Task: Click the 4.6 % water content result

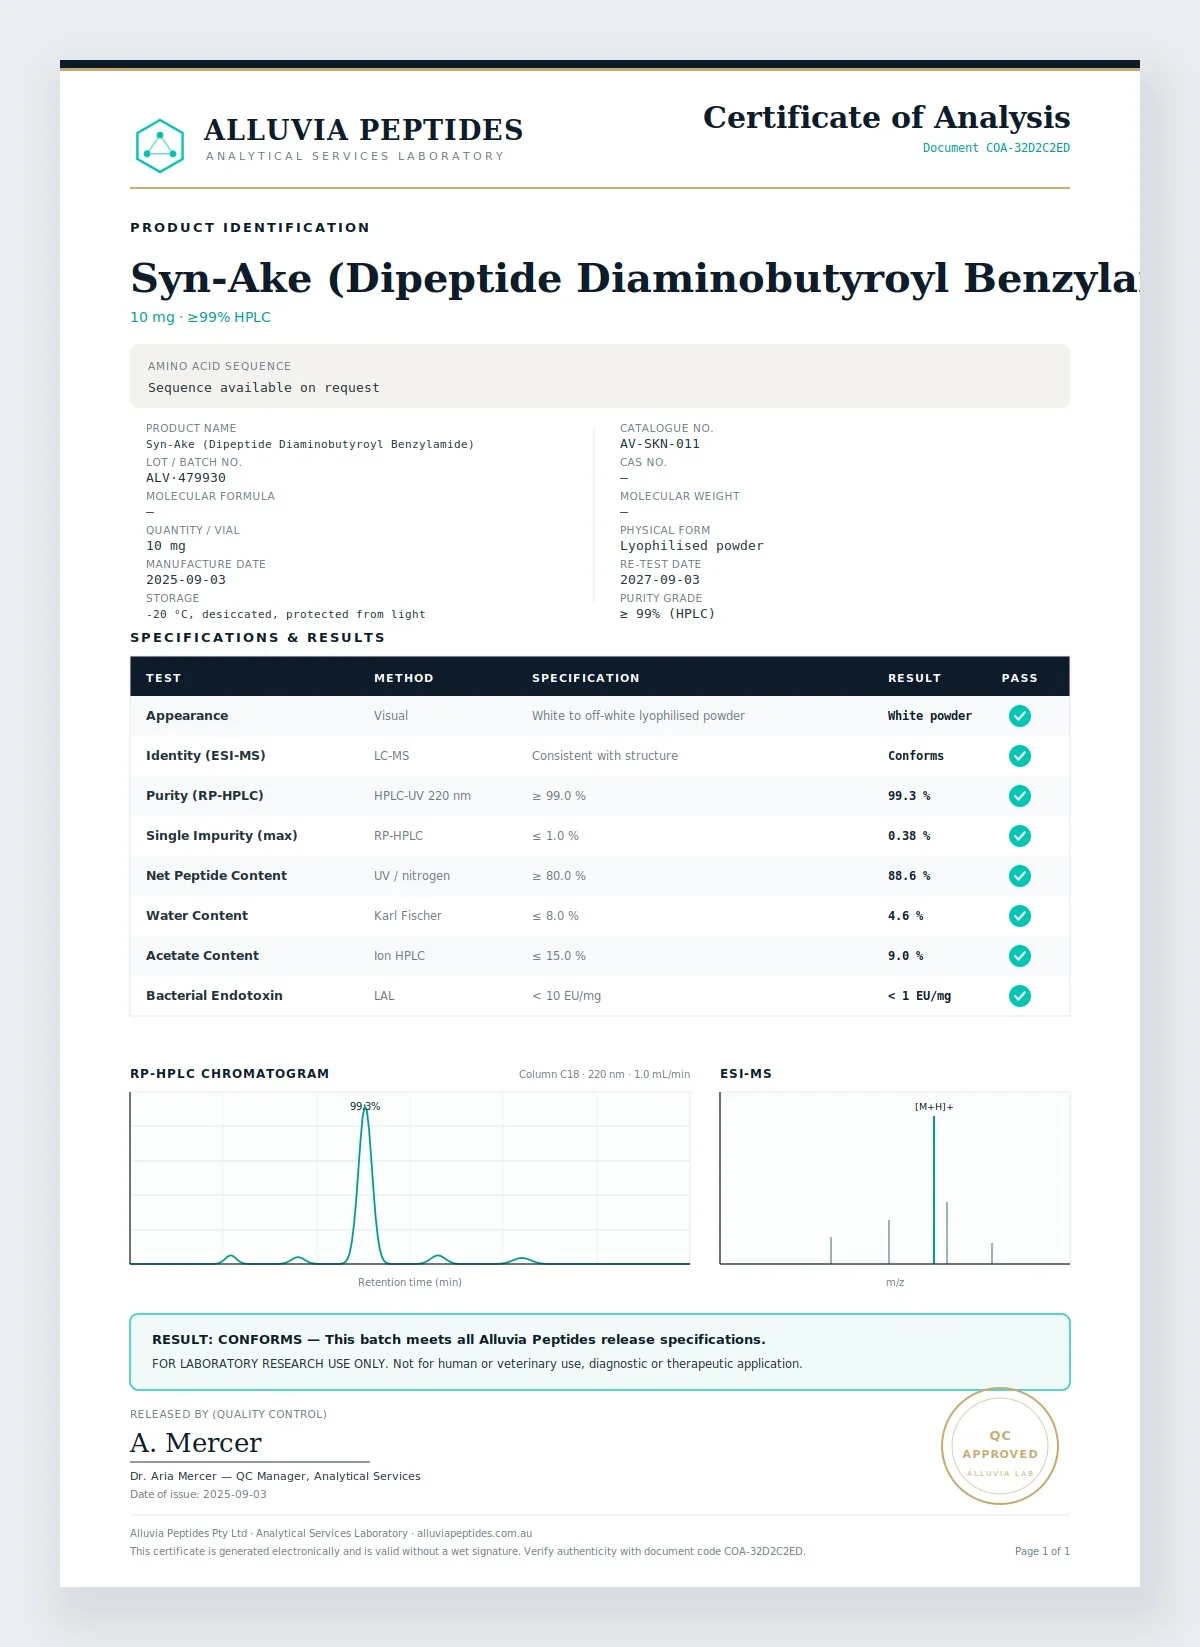Action: tap(906, 916)
